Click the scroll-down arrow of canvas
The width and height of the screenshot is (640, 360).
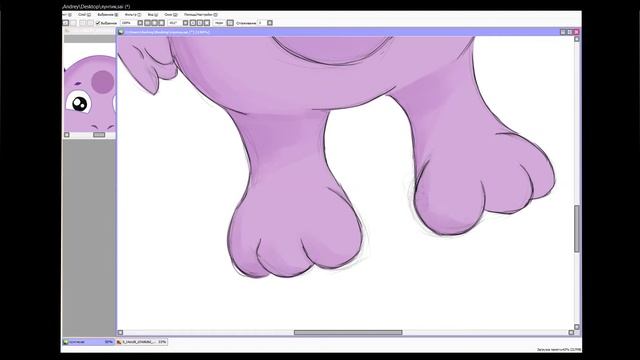(x=577, y=327)
